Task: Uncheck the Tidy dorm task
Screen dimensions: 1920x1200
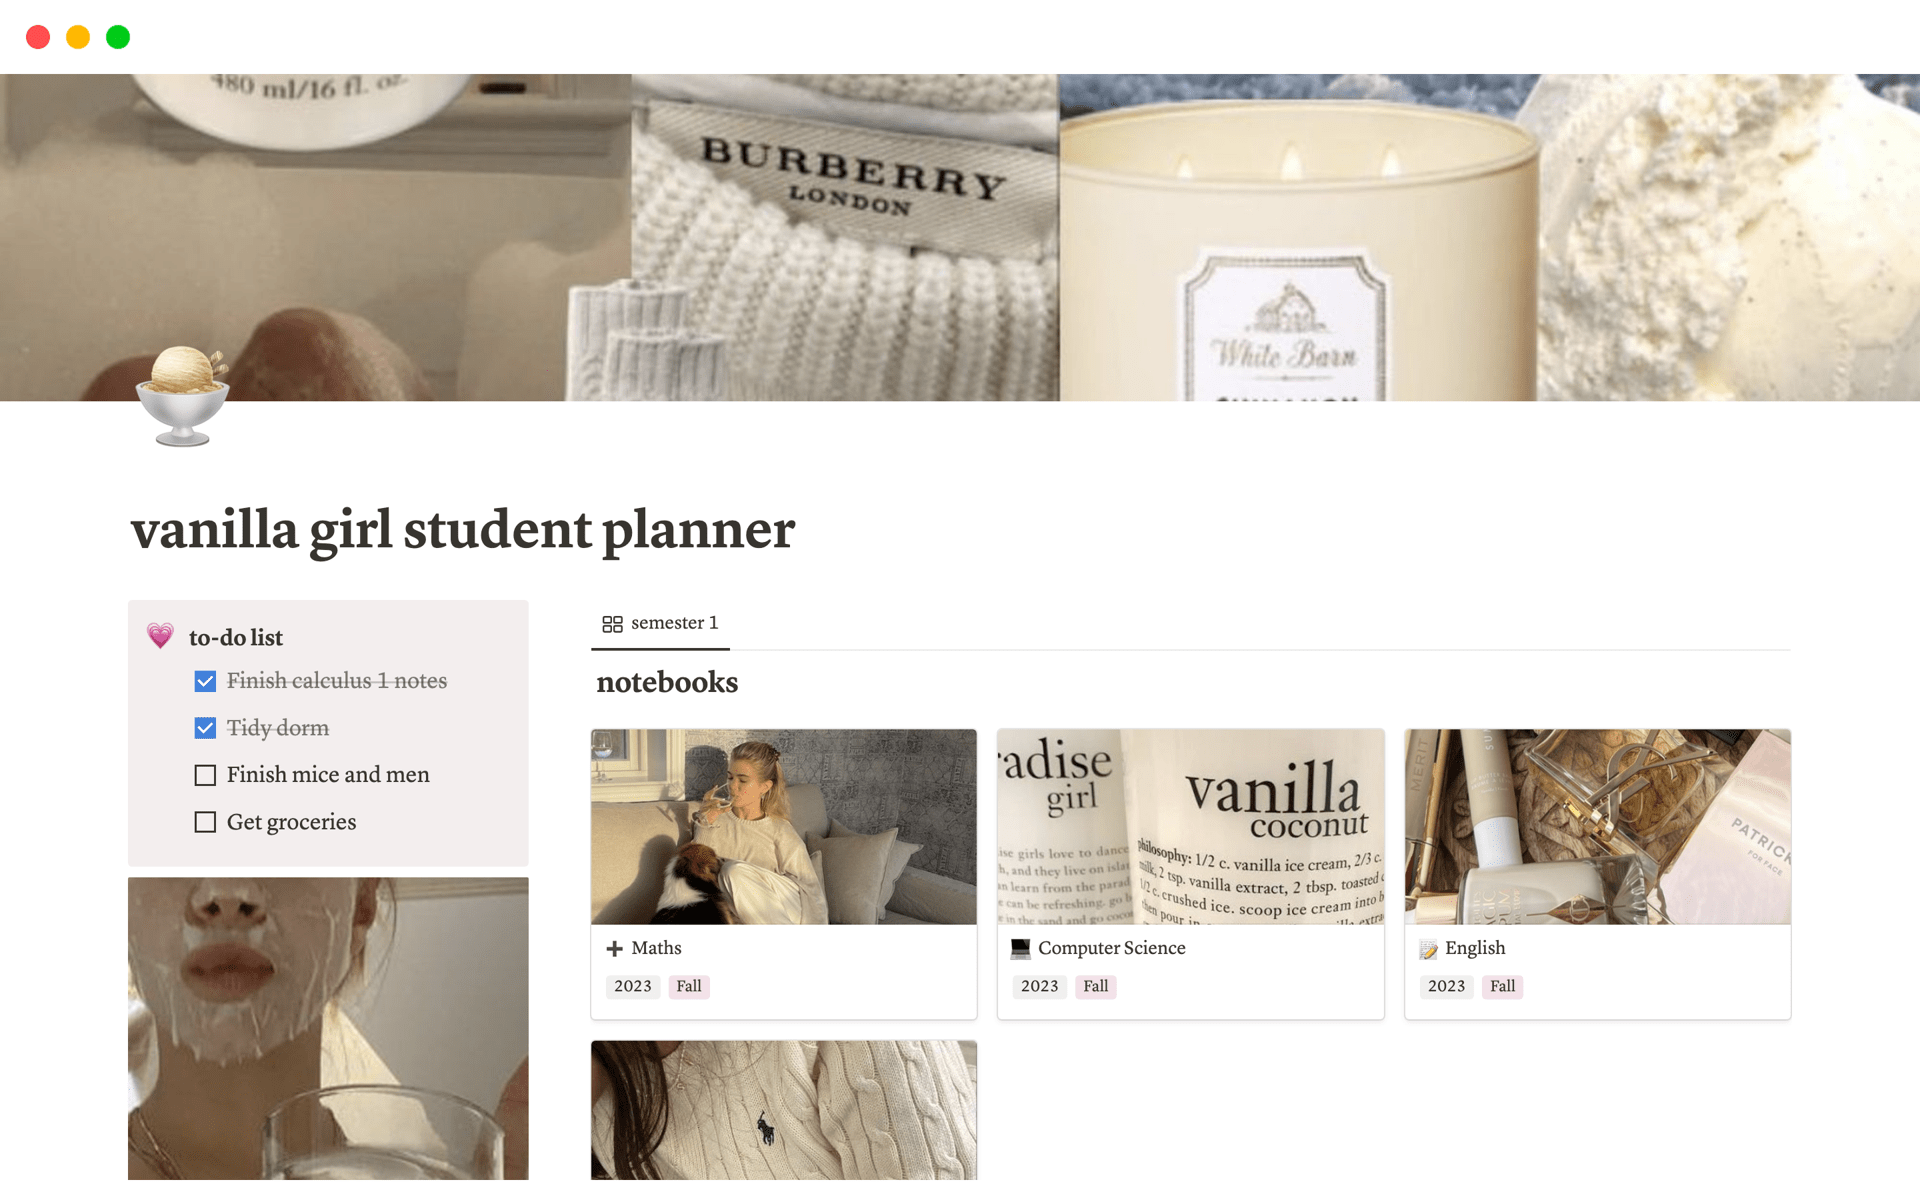Action: click(x=205, y=728)
